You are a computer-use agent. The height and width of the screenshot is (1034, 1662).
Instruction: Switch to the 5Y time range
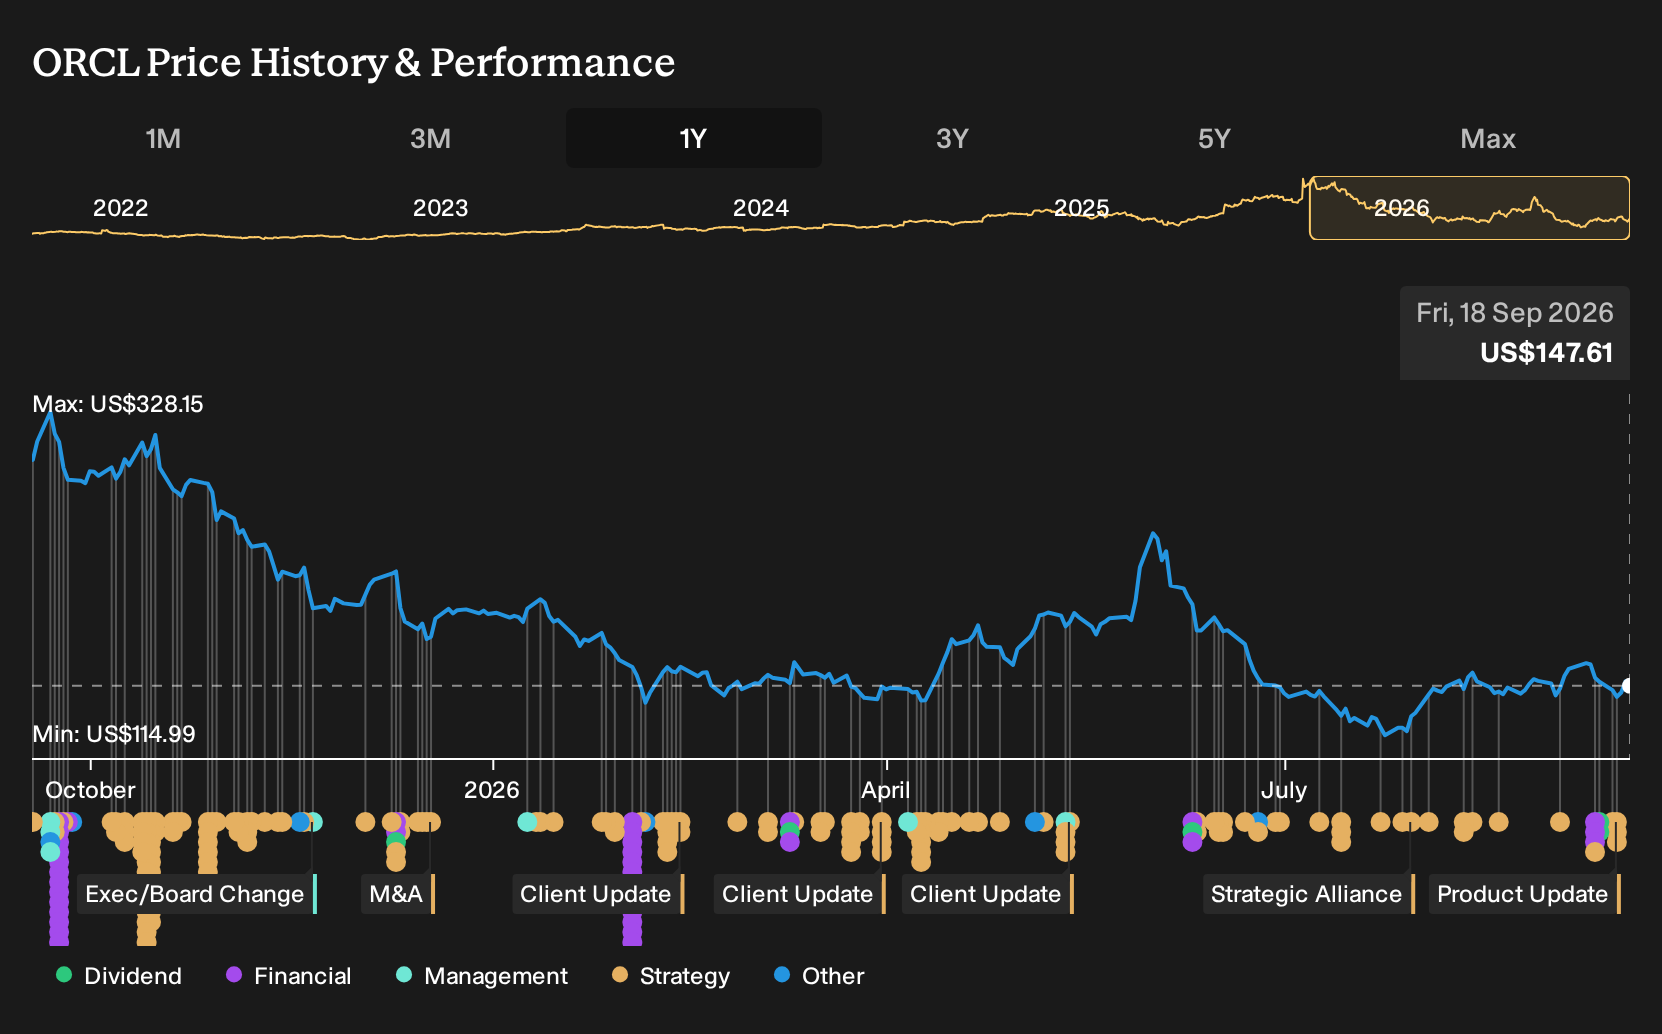pos(1214,138)
